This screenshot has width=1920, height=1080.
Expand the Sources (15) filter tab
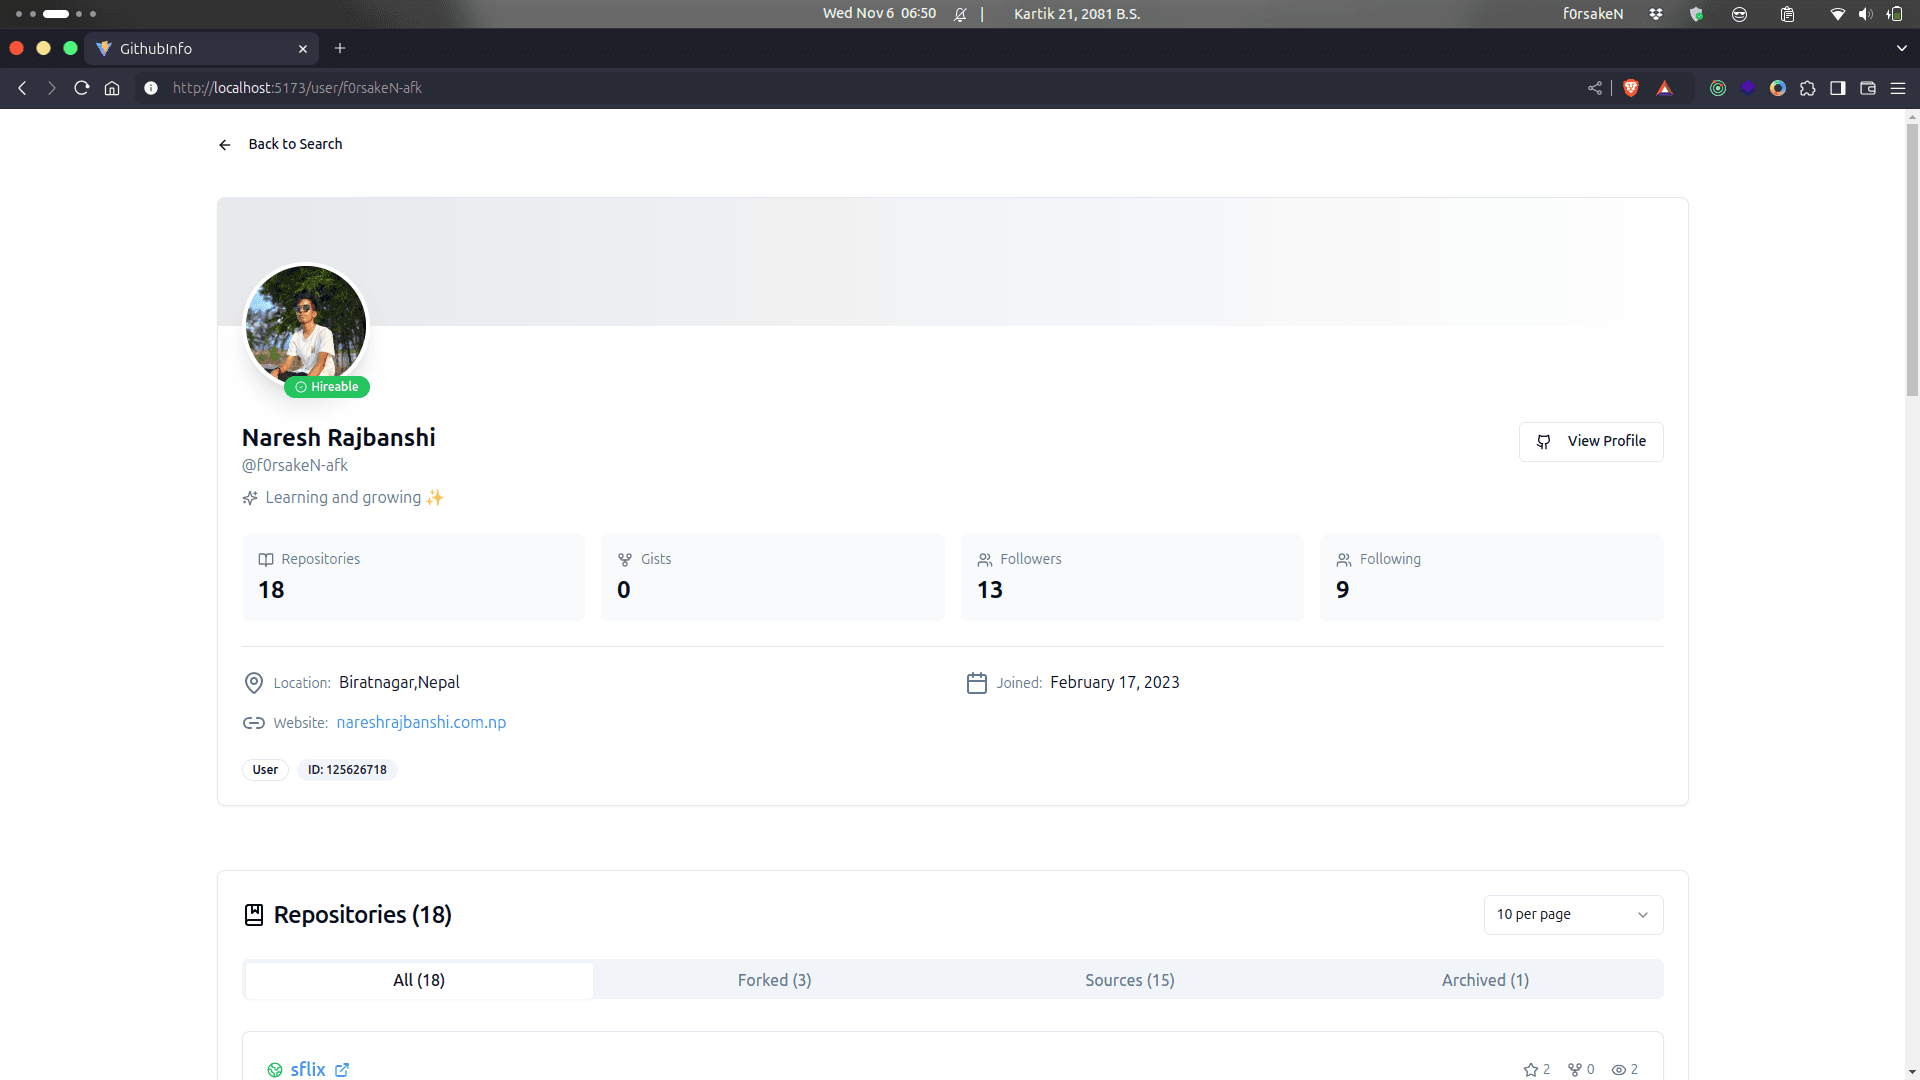[x=1130, y=980]
